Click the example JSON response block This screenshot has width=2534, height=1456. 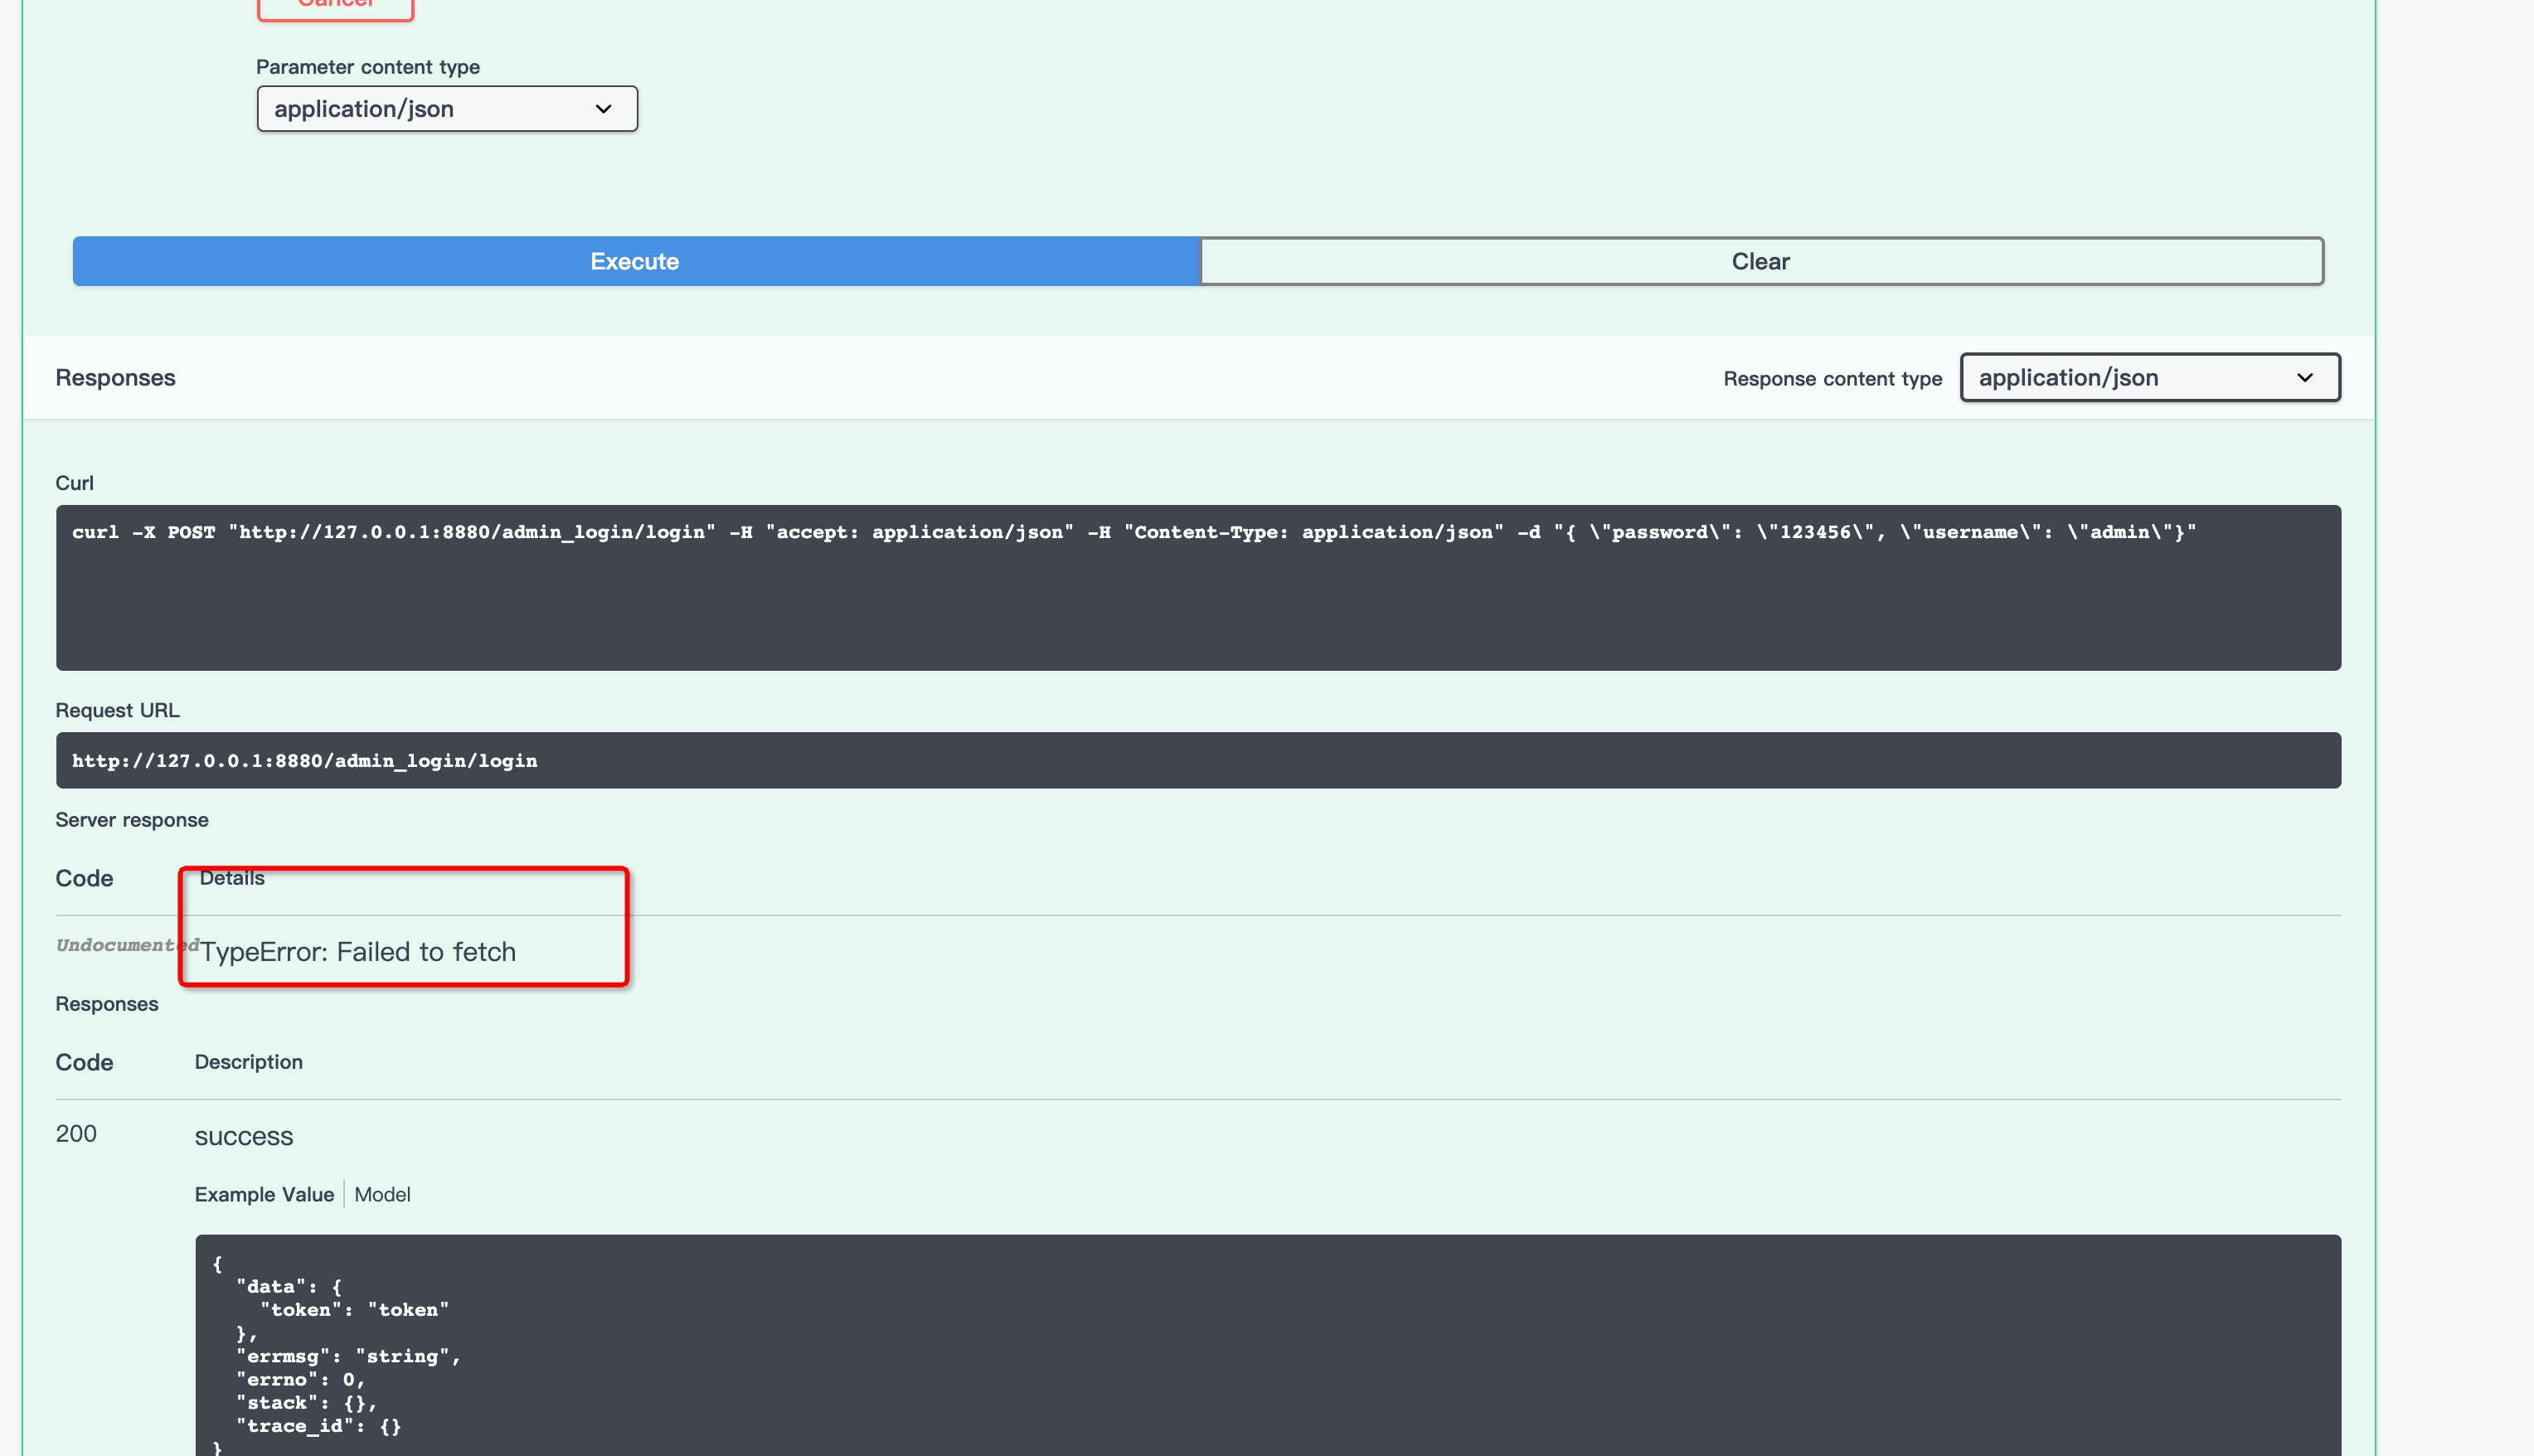[1267, 1345]
